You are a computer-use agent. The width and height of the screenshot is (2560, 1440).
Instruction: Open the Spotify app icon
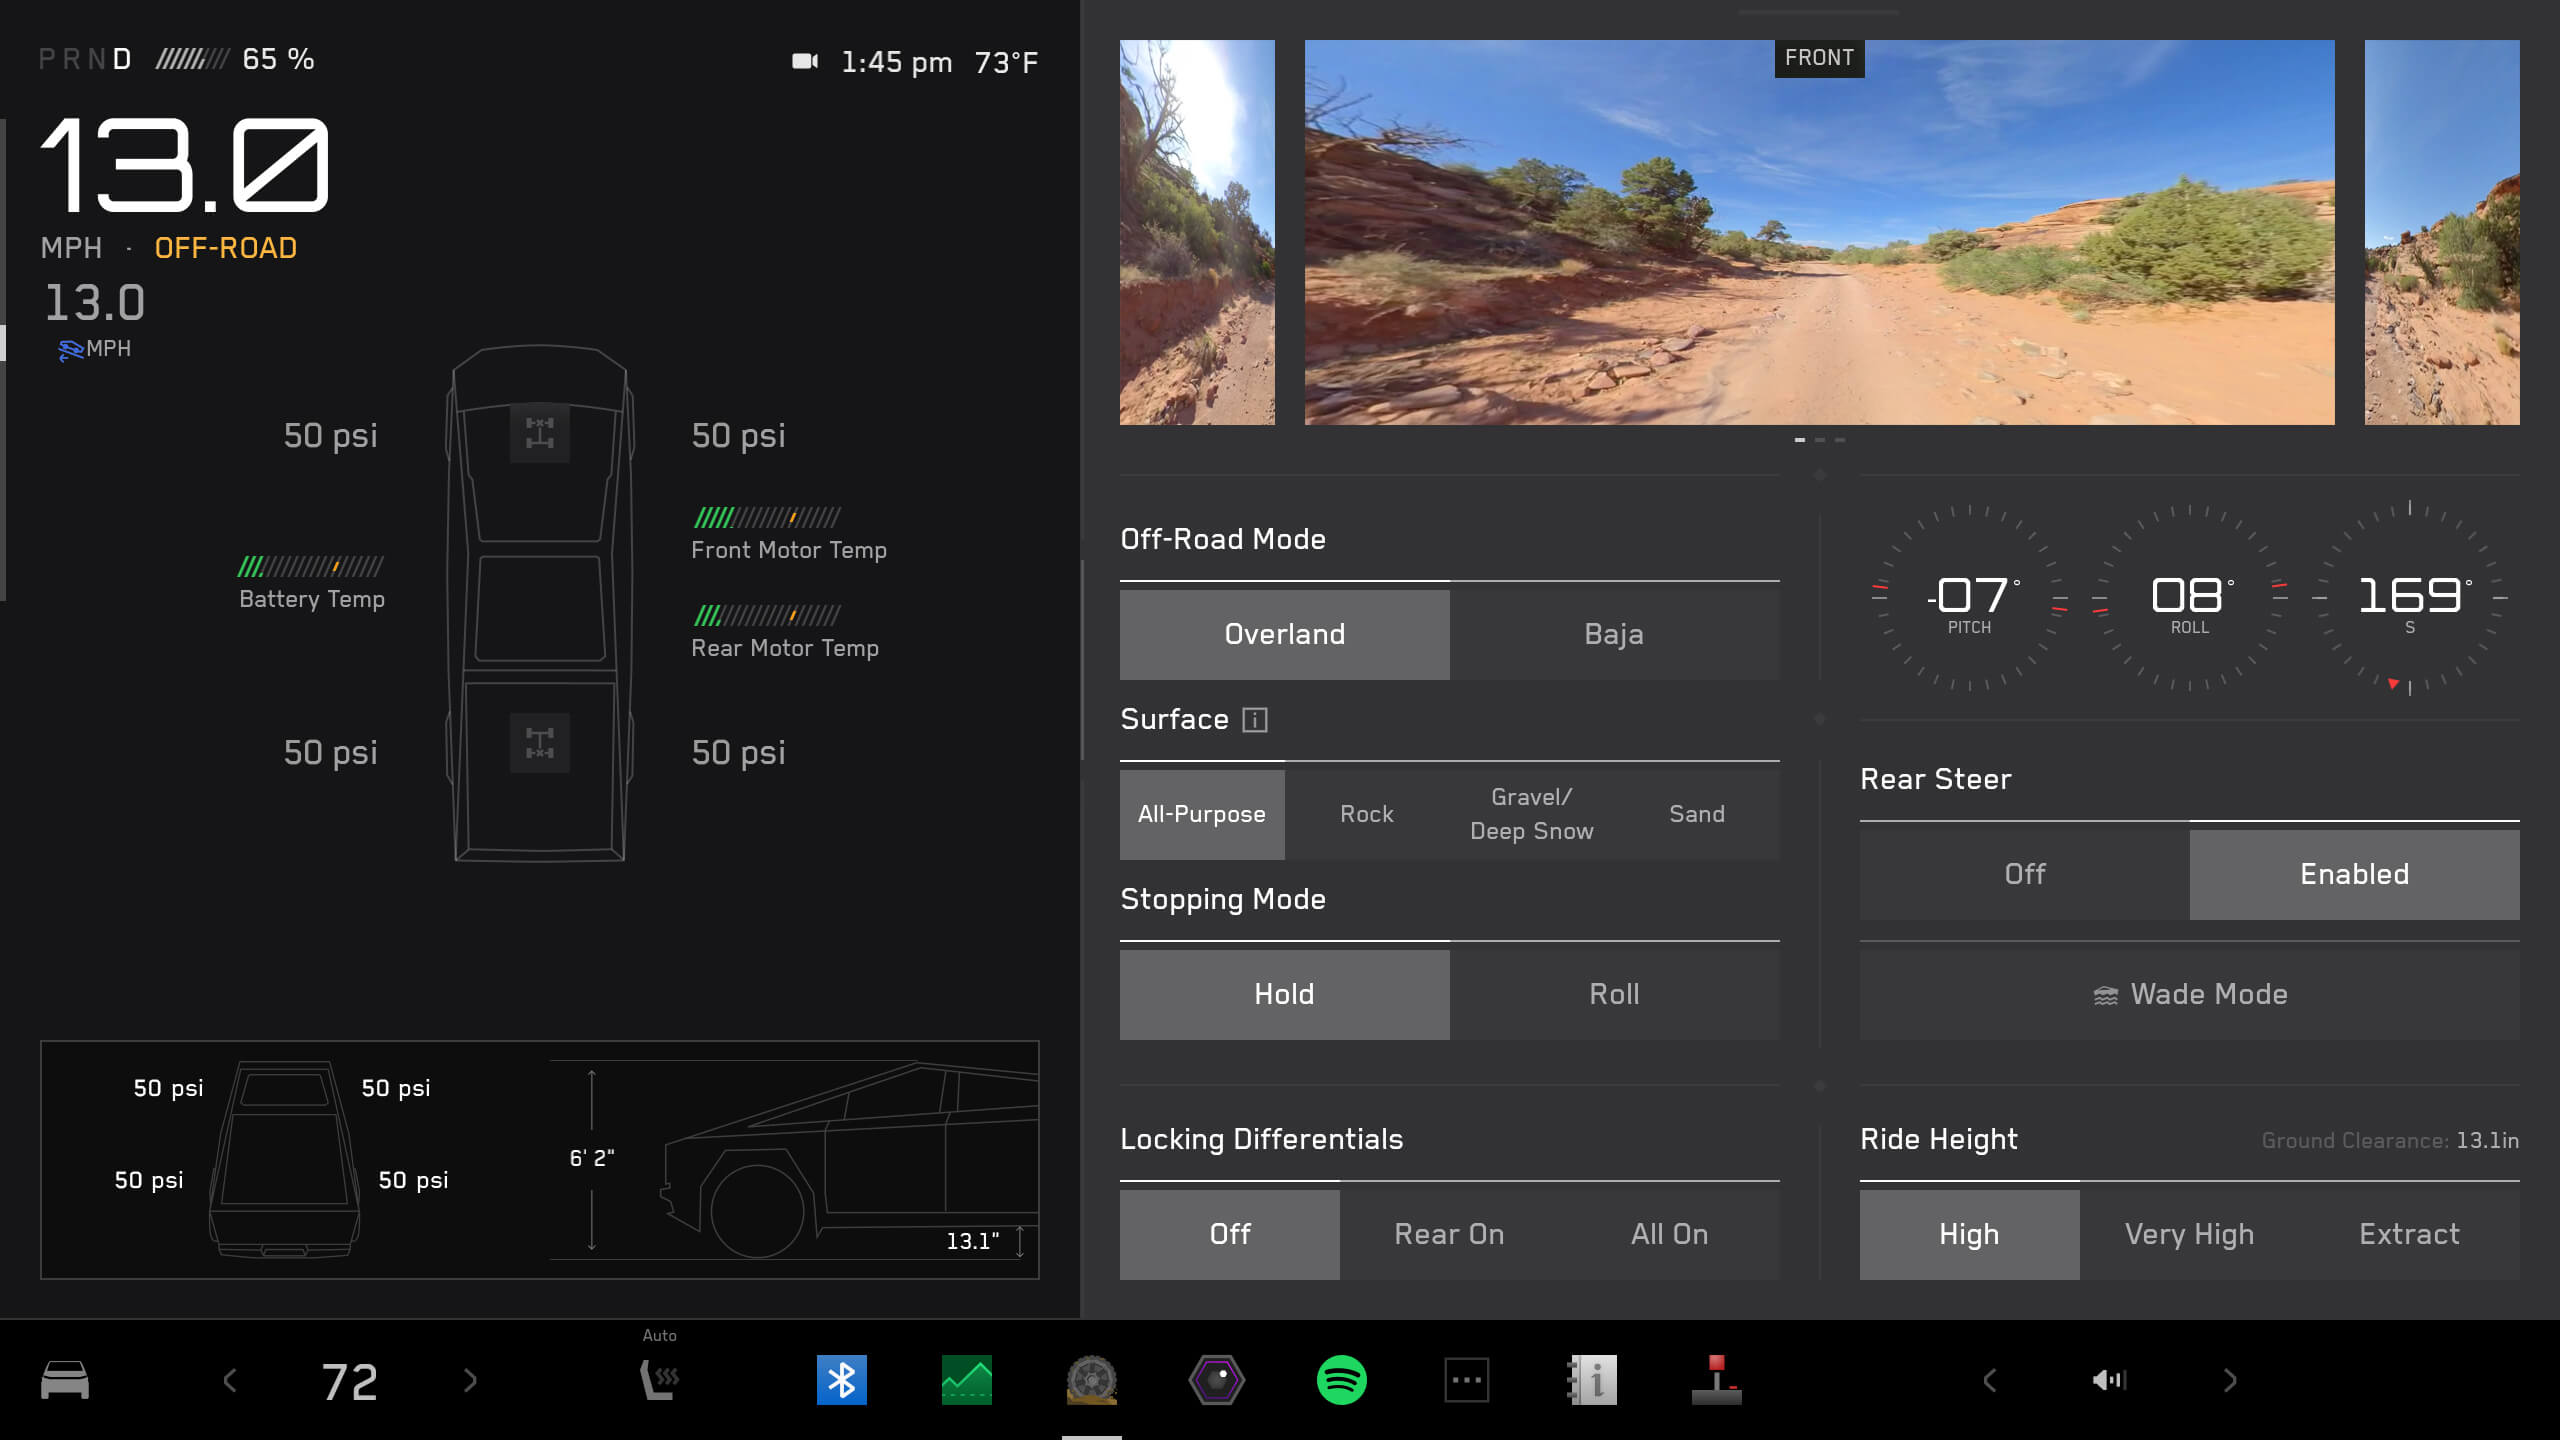(1340, 1380)
